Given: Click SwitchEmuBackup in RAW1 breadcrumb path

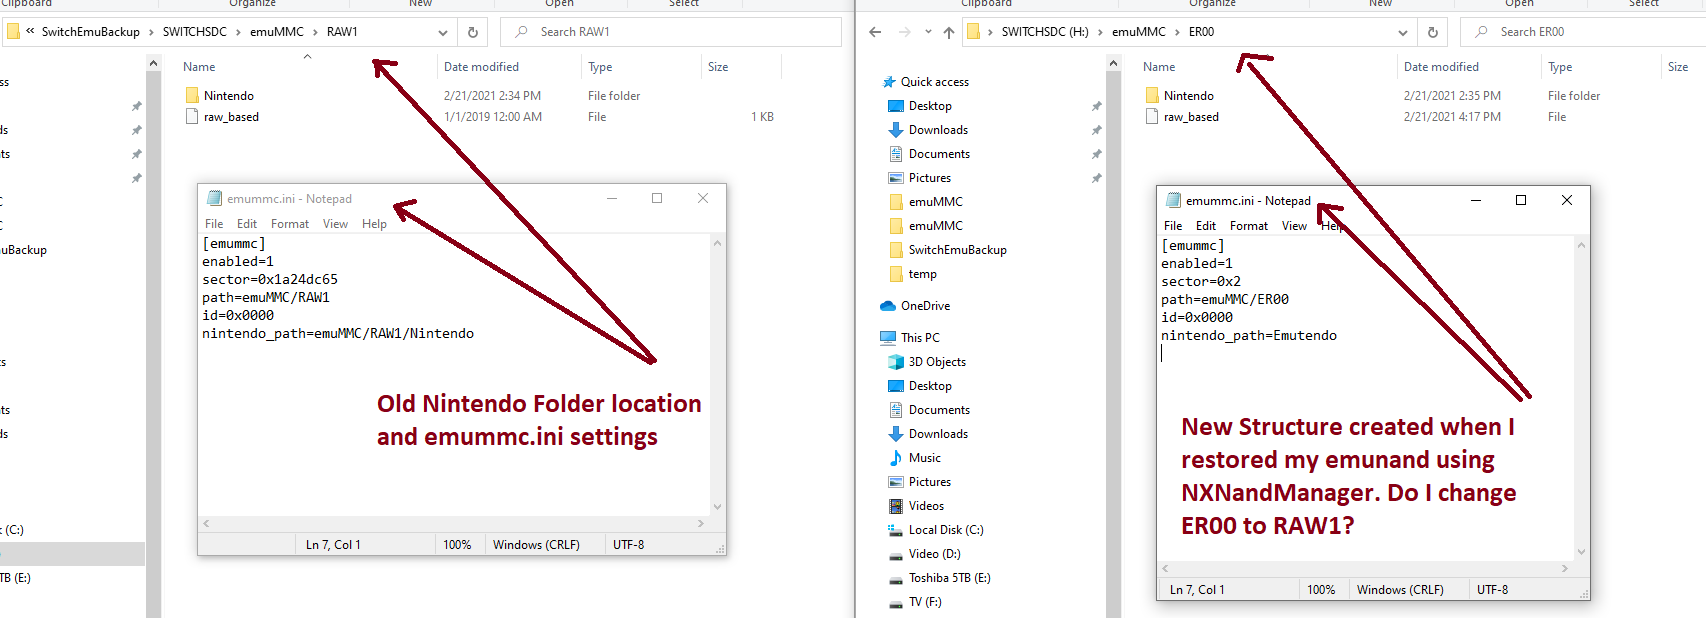Looking at the screenshot, I should coord(91,32).
